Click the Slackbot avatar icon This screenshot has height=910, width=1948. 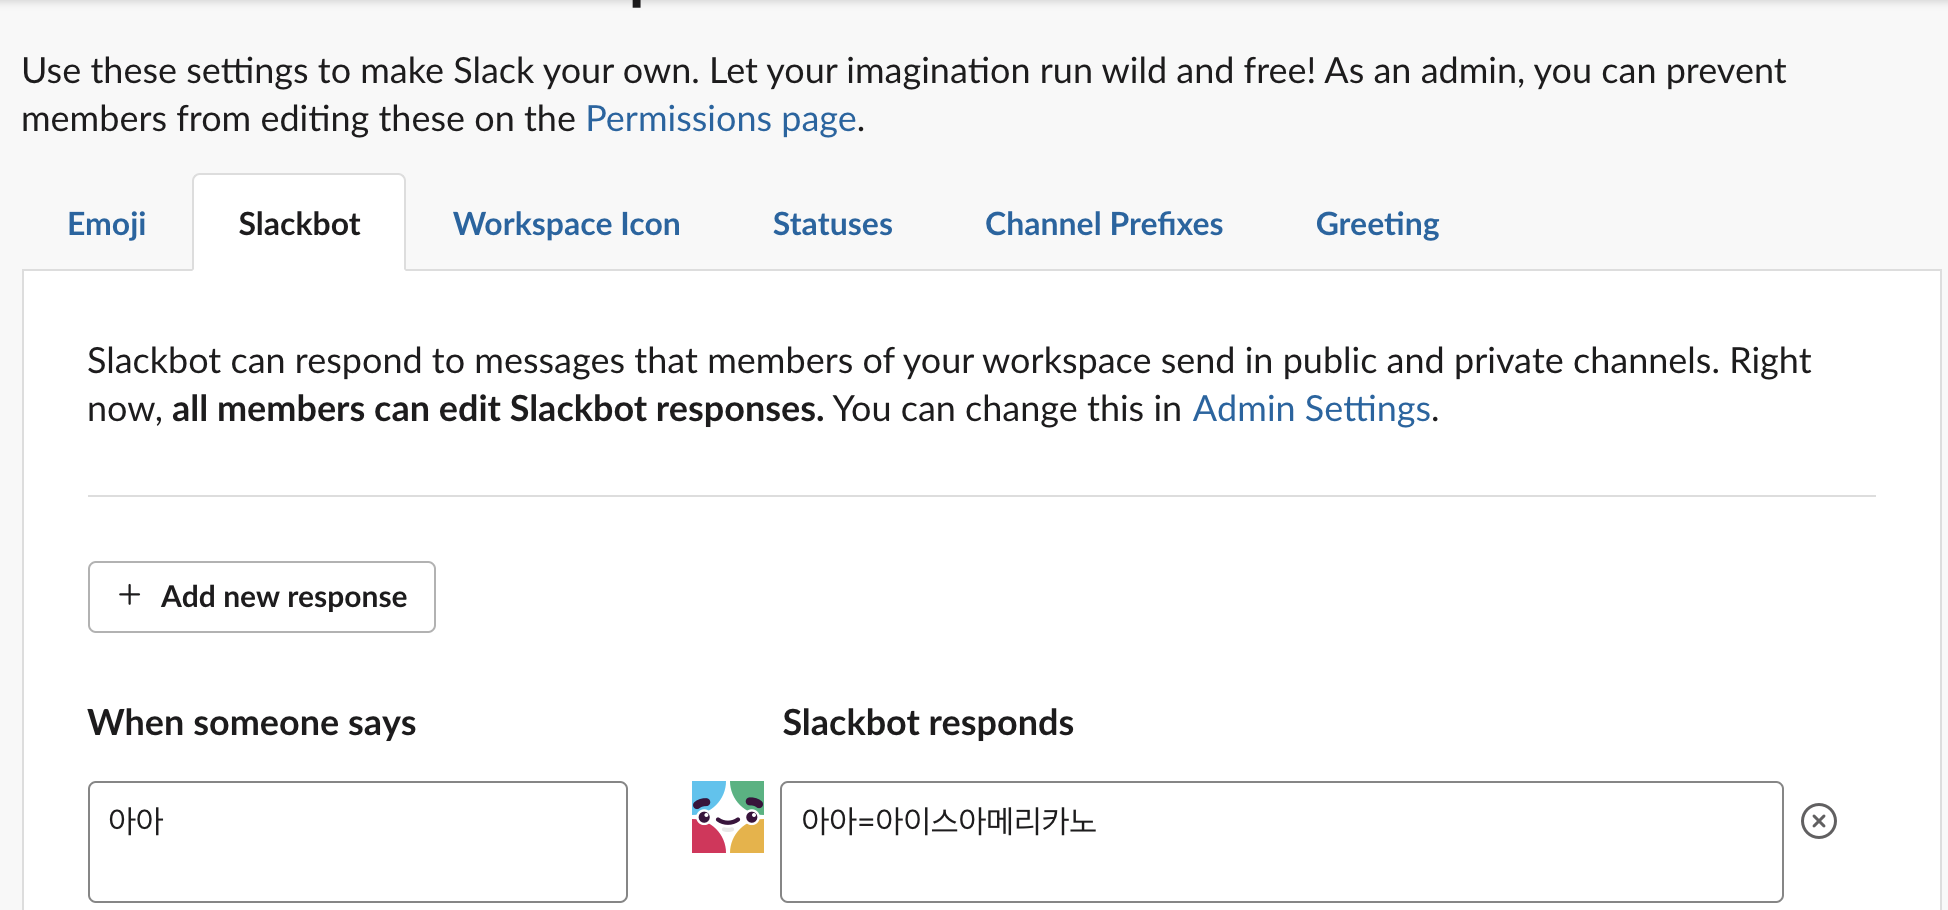[x=728, y=817]
